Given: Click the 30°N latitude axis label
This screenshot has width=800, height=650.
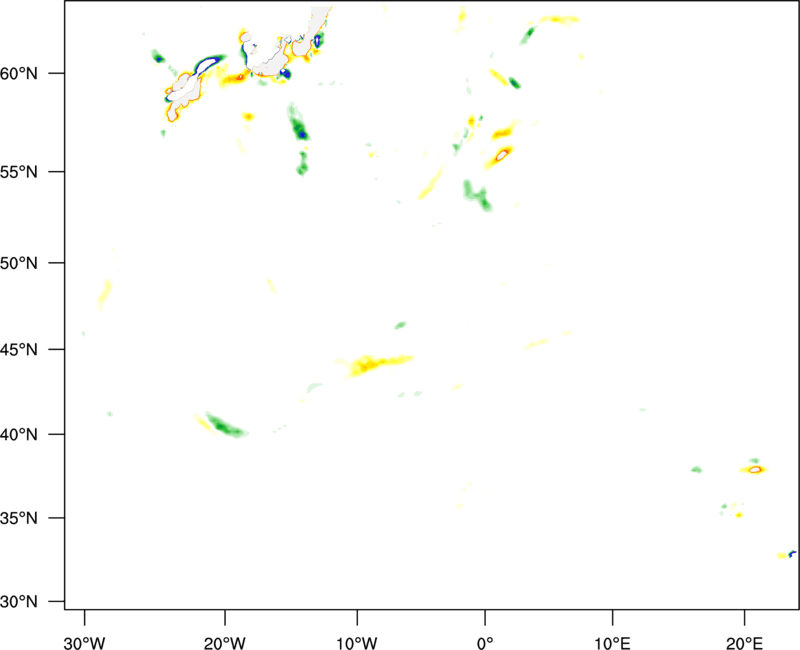Looking at the screenshot, I should click(19, 602).
